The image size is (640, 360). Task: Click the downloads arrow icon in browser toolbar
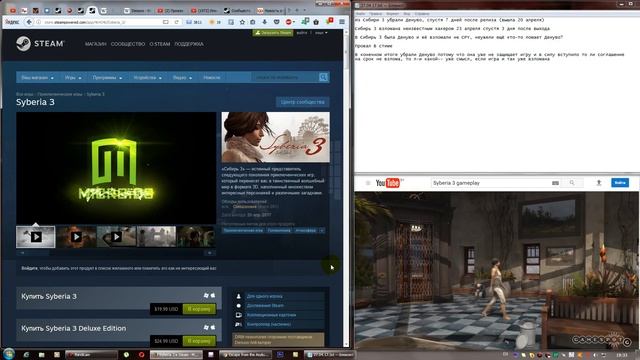(x=264, y=22)
